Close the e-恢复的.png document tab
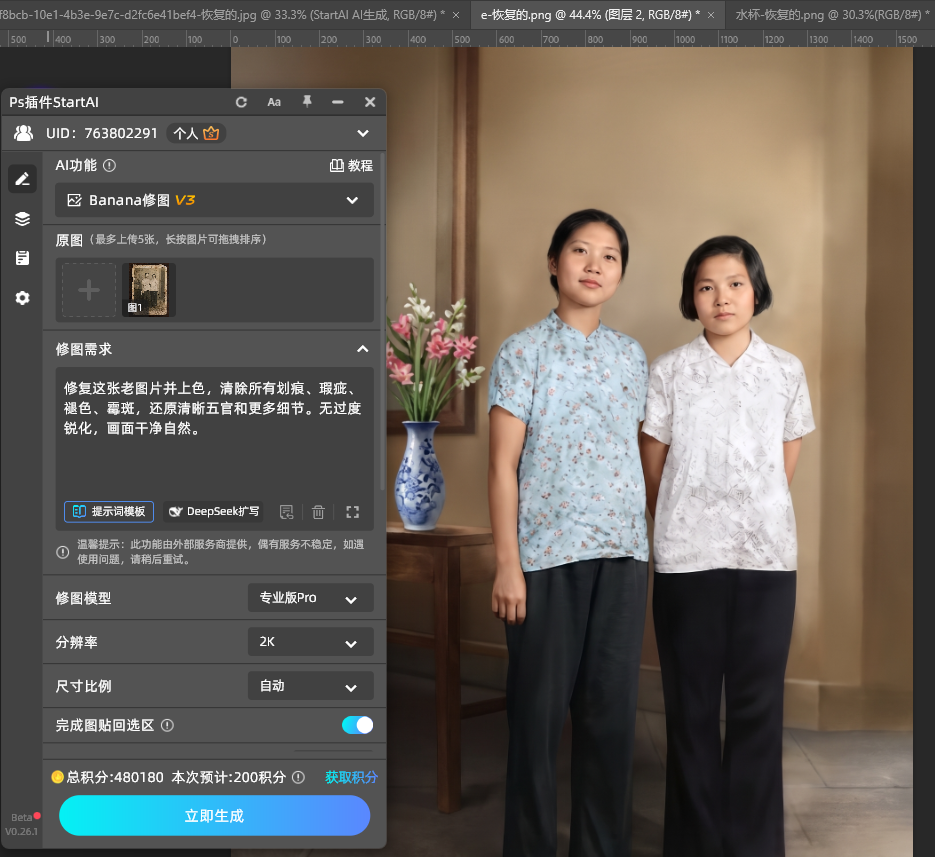Image resolution: width=935 pixels, height=857 pixels. [711, 15]
